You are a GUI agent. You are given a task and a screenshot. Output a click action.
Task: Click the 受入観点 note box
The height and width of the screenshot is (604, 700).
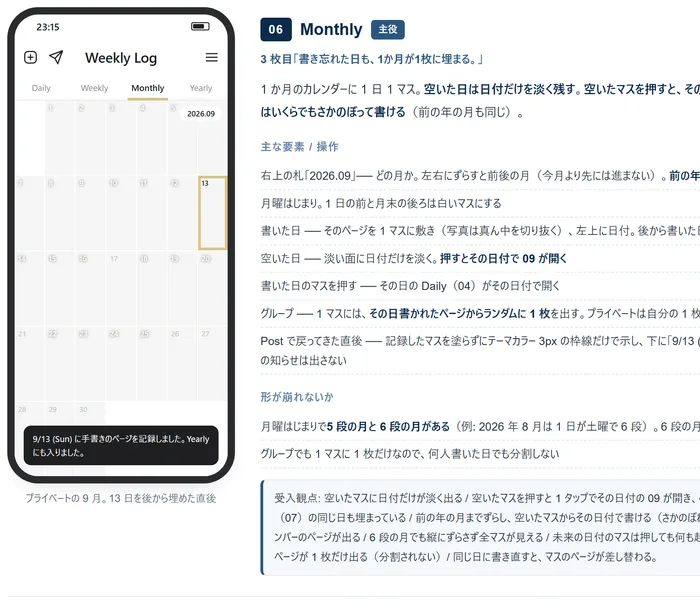point(480,528)
